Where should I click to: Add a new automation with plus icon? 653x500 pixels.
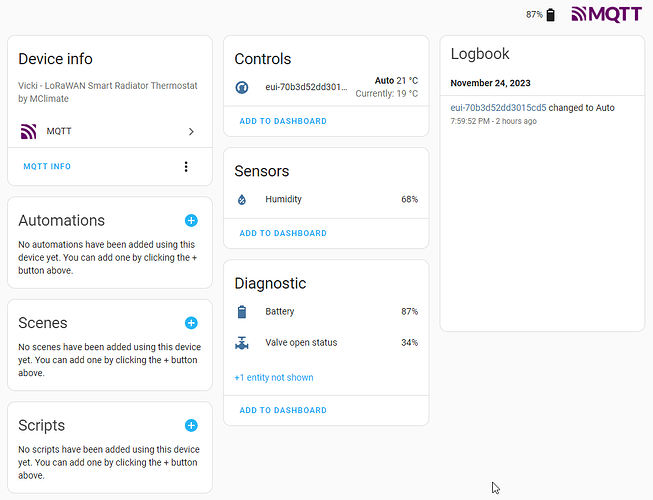point(191,220)
